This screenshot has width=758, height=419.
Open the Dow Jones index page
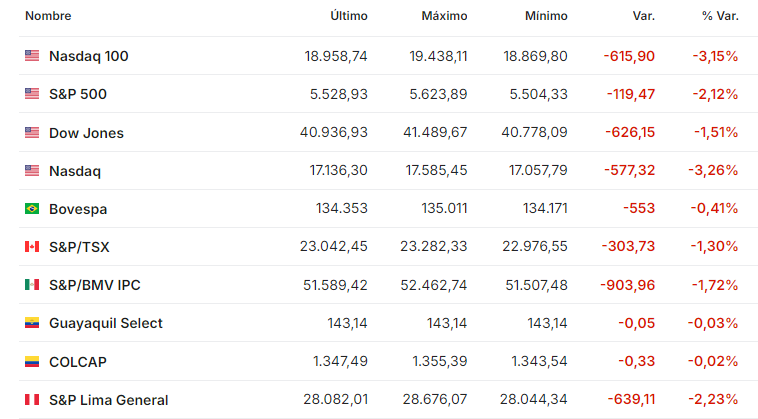87,133
